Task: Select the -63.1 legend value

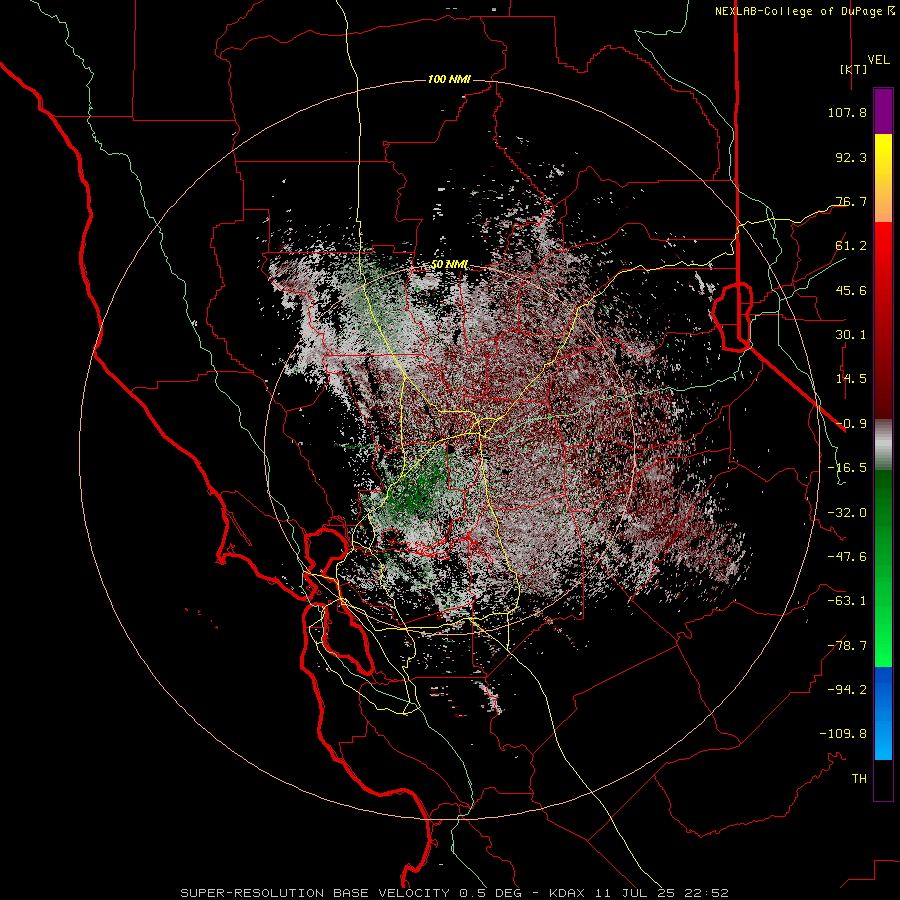Action: pyautogui.click(x=847, y=601)
